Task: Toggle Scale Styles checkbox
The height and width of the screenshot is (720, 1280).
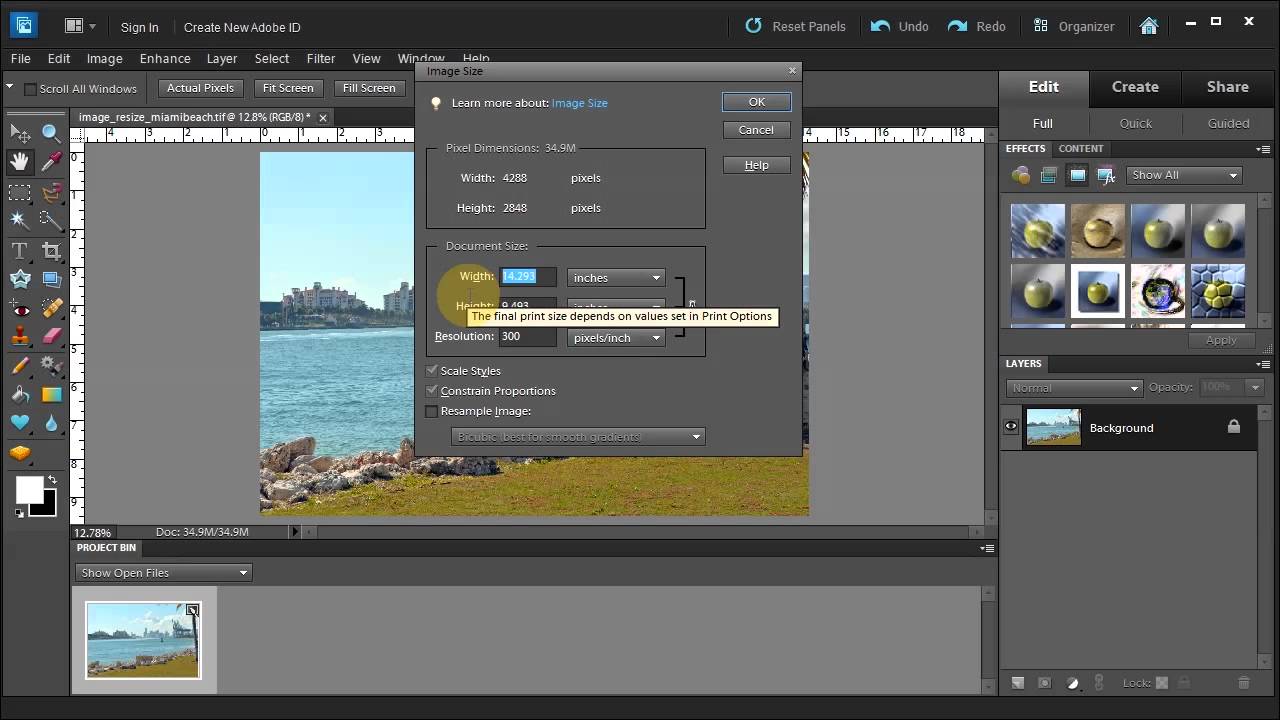Action: [432, 371]
